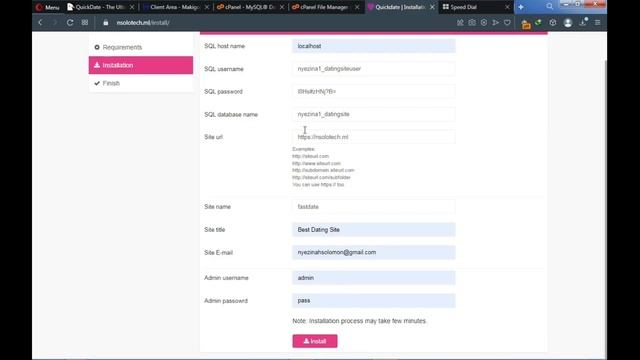
Task: Click the padlock site security icon
Action: click(x=106, y=23)
